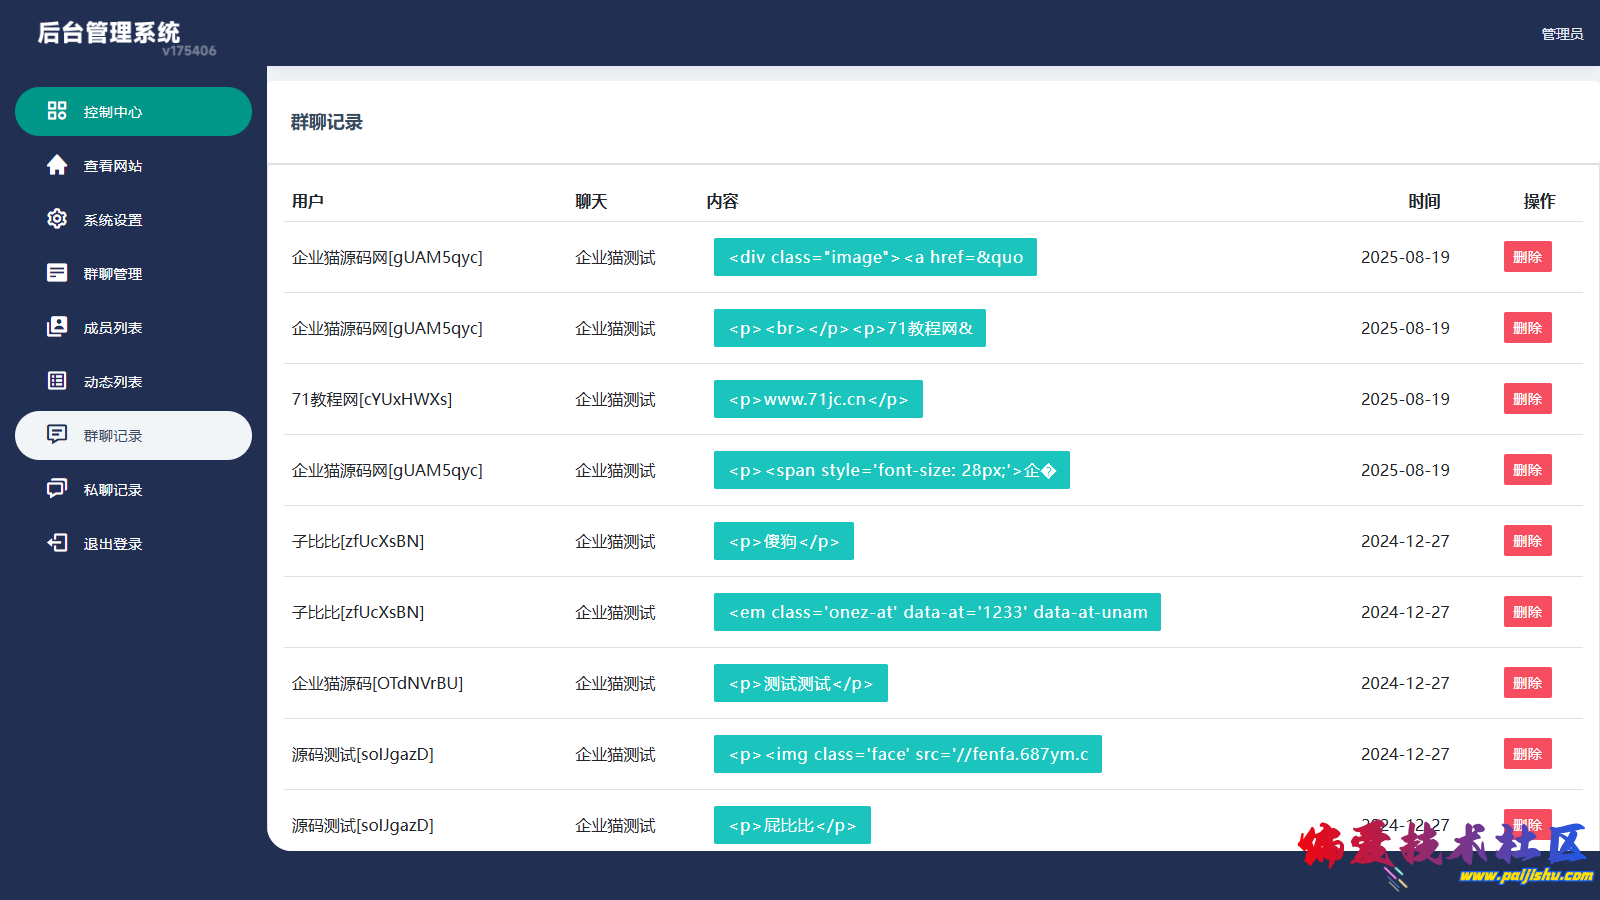
Task: Remove the 测试测试 message record
Action: tap(1527, 683)
